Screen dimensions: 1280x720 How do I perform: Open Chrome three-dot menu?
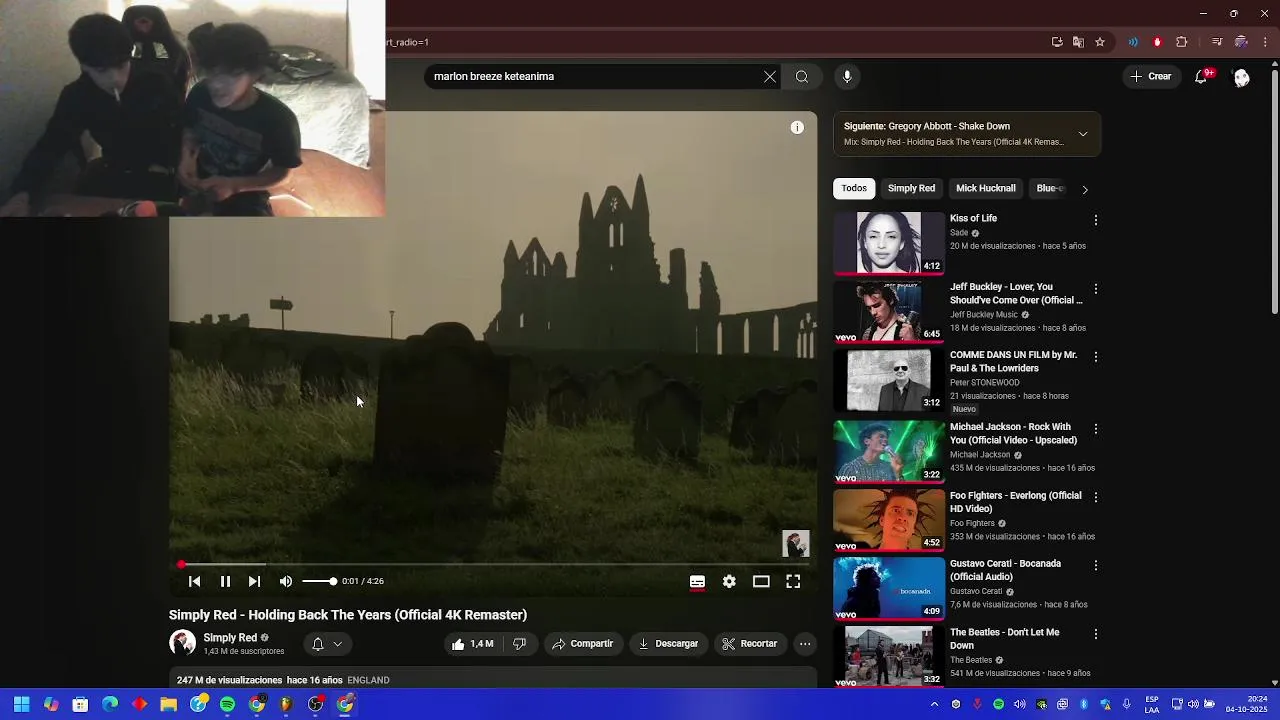coord(1266,42)
